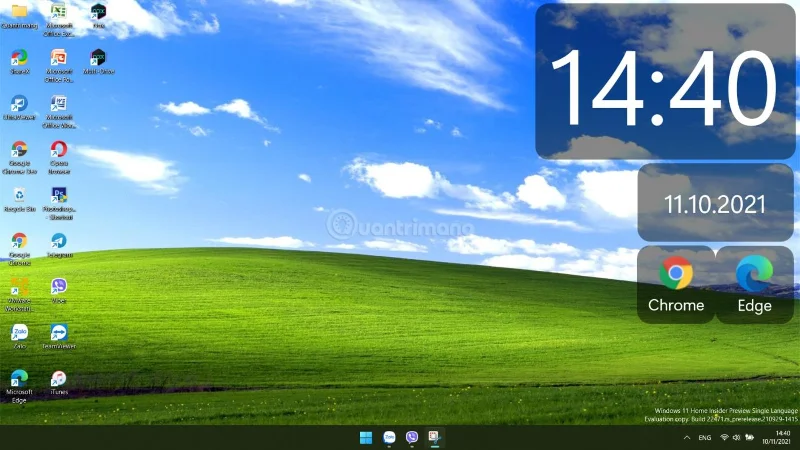Select the second-row black hexagon shortcut icon
Screen dimensions: 800x450
pyautogui.click(x=98, y=57)
